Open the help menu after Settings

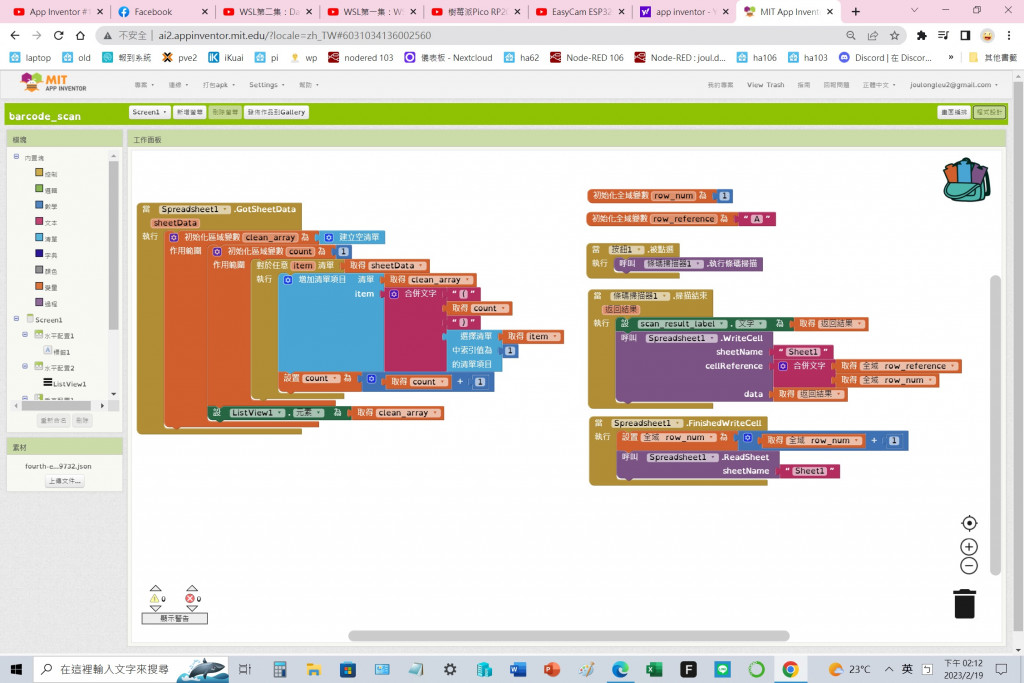[x=309, y=85]
